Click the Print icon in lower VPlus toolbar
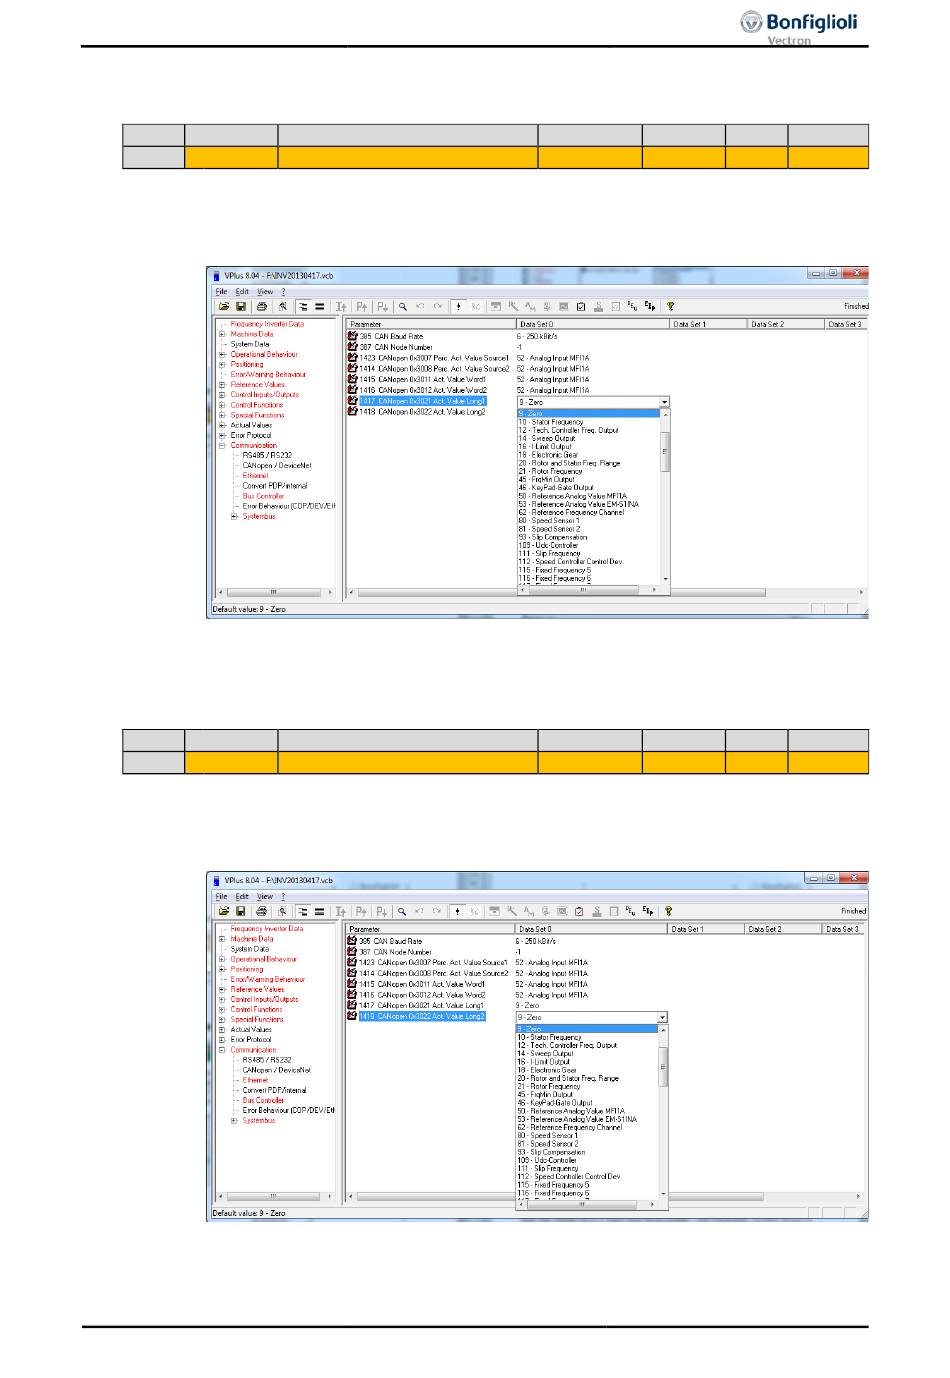 coord(261,912)
